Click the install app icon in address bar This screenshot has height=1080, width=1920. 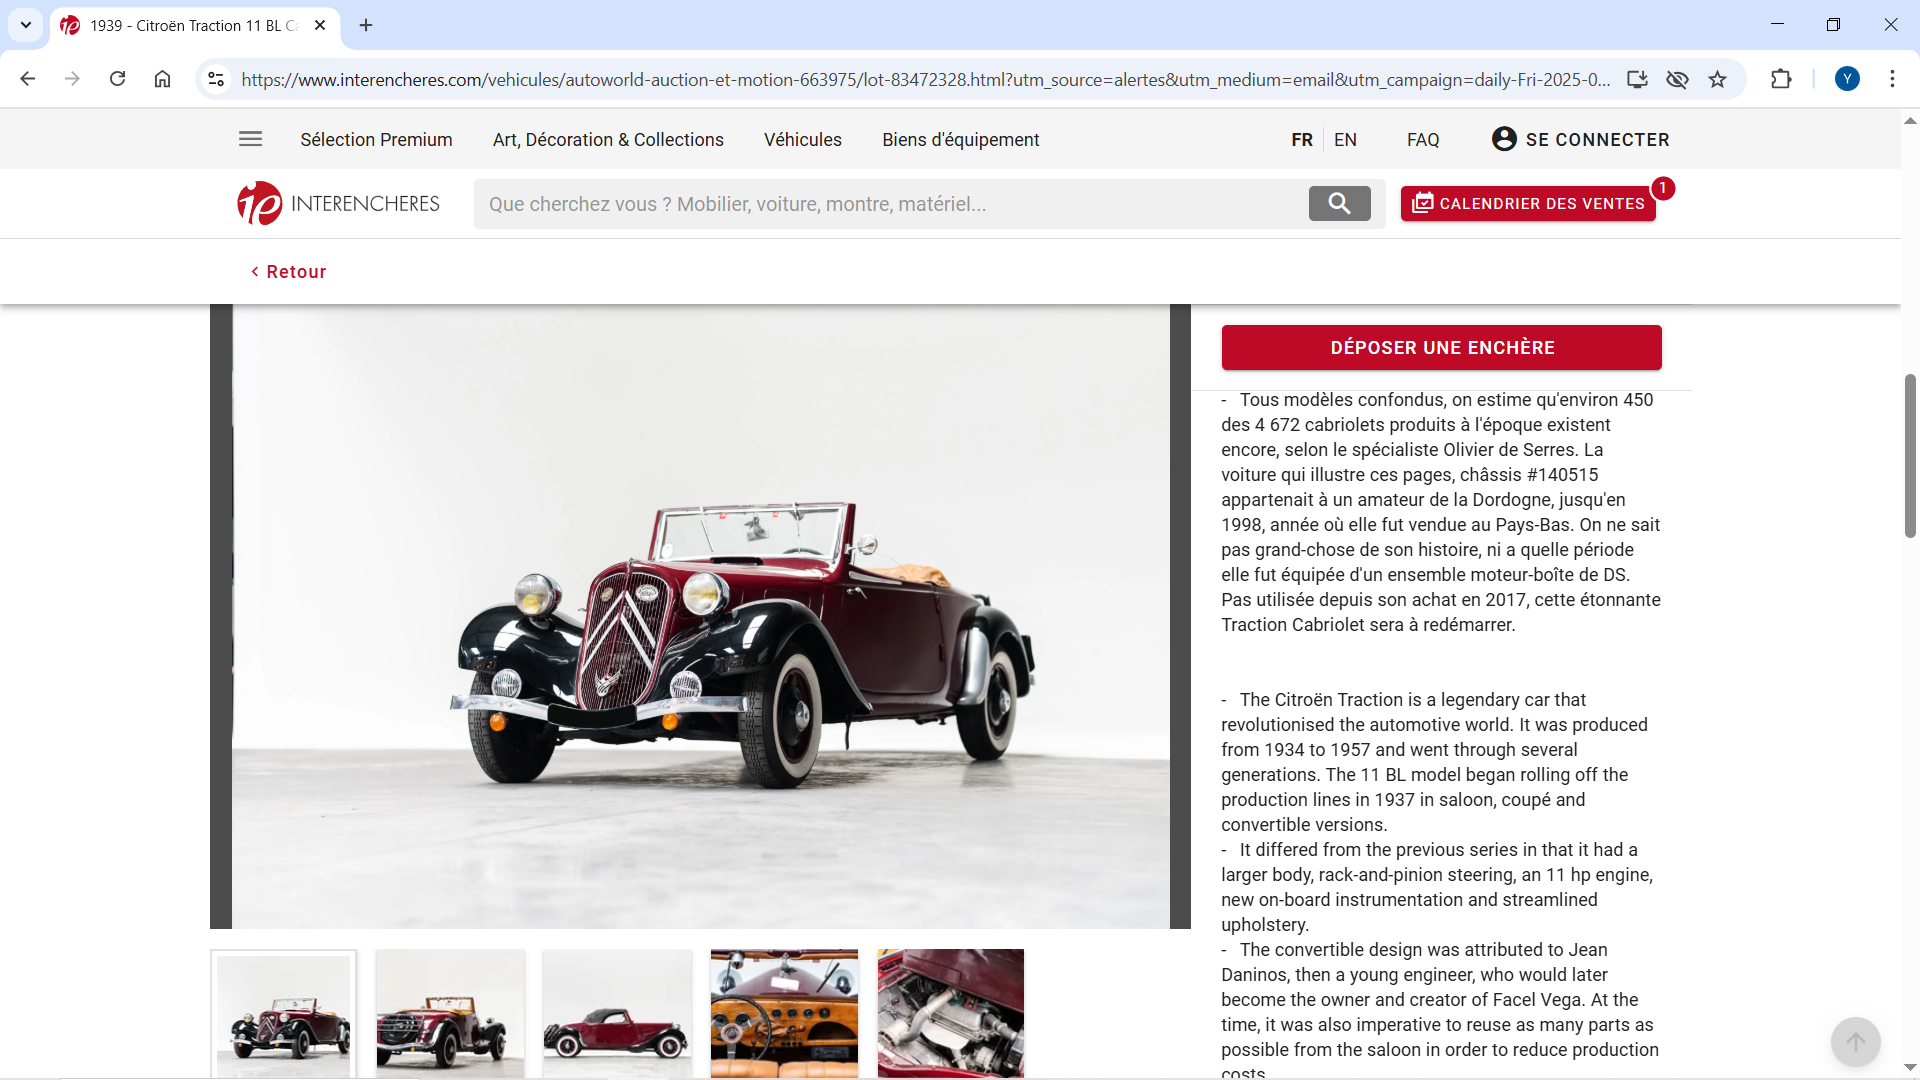pyautogui.click(x=1637, y=80)
